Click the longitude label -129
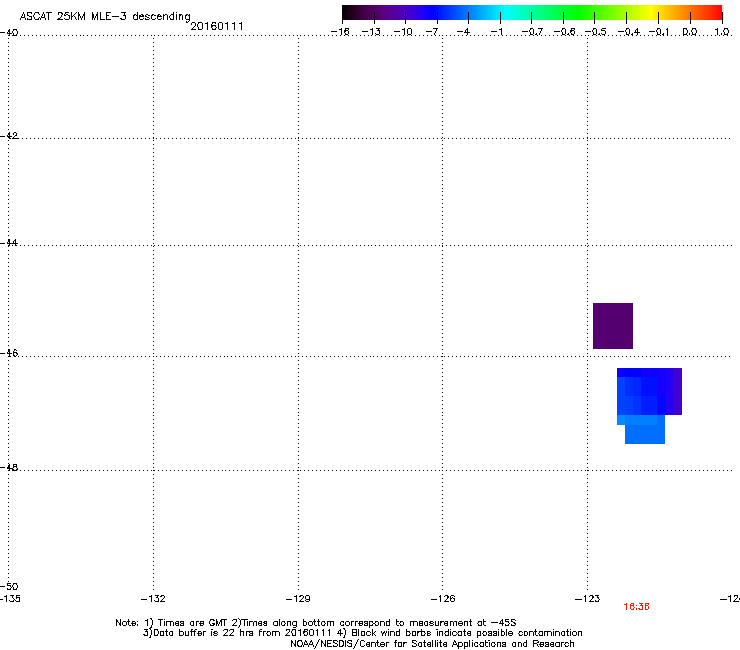 pyautogui.click(x=298, y=599)
